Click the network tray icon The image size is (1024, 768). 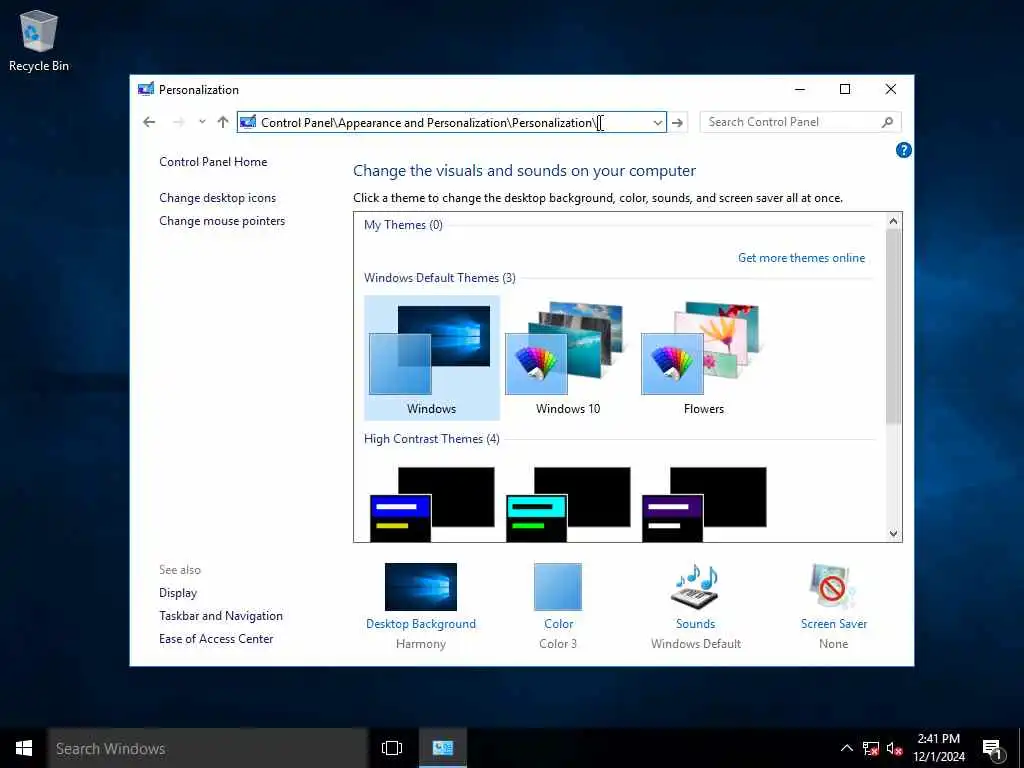click(x=871, y=748)
